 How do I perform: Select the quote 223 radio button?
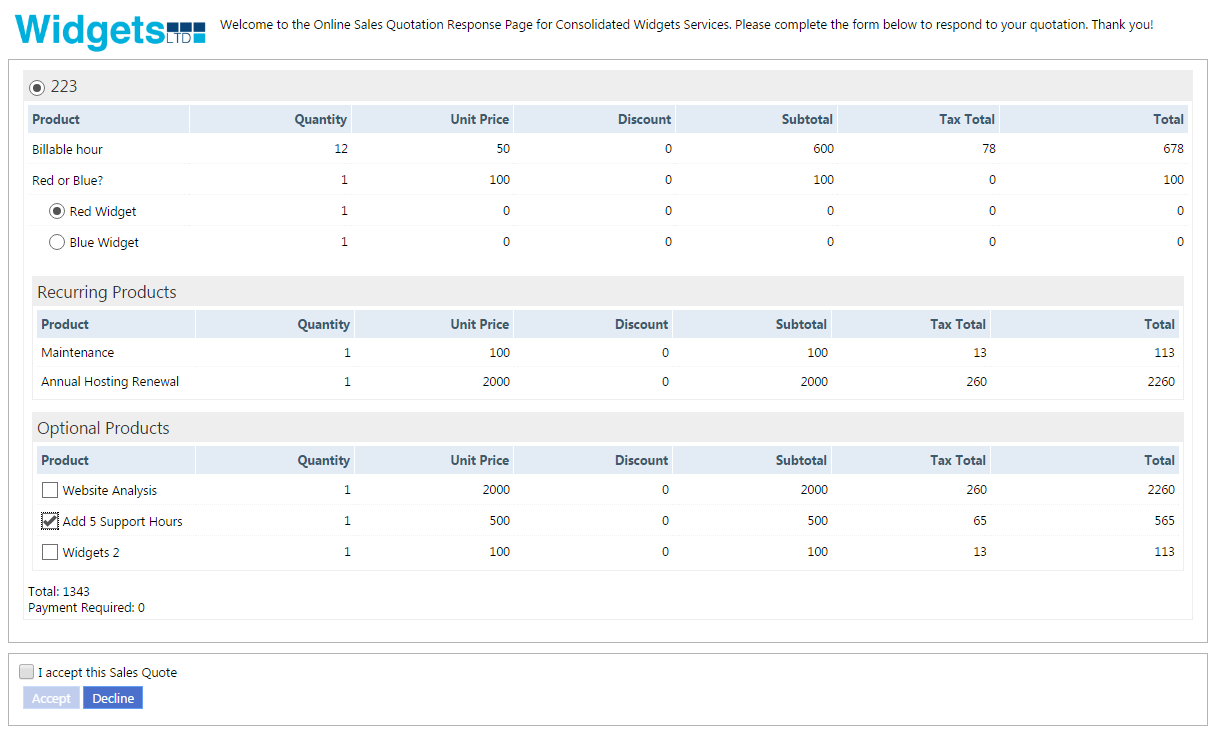(x=37, y=88)
